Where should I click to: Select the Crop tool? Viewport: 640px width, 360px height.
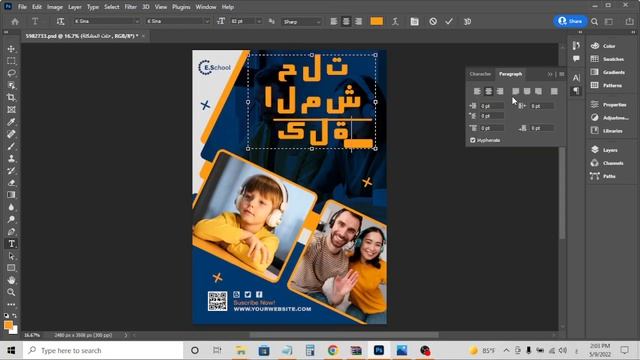(11, 98)
